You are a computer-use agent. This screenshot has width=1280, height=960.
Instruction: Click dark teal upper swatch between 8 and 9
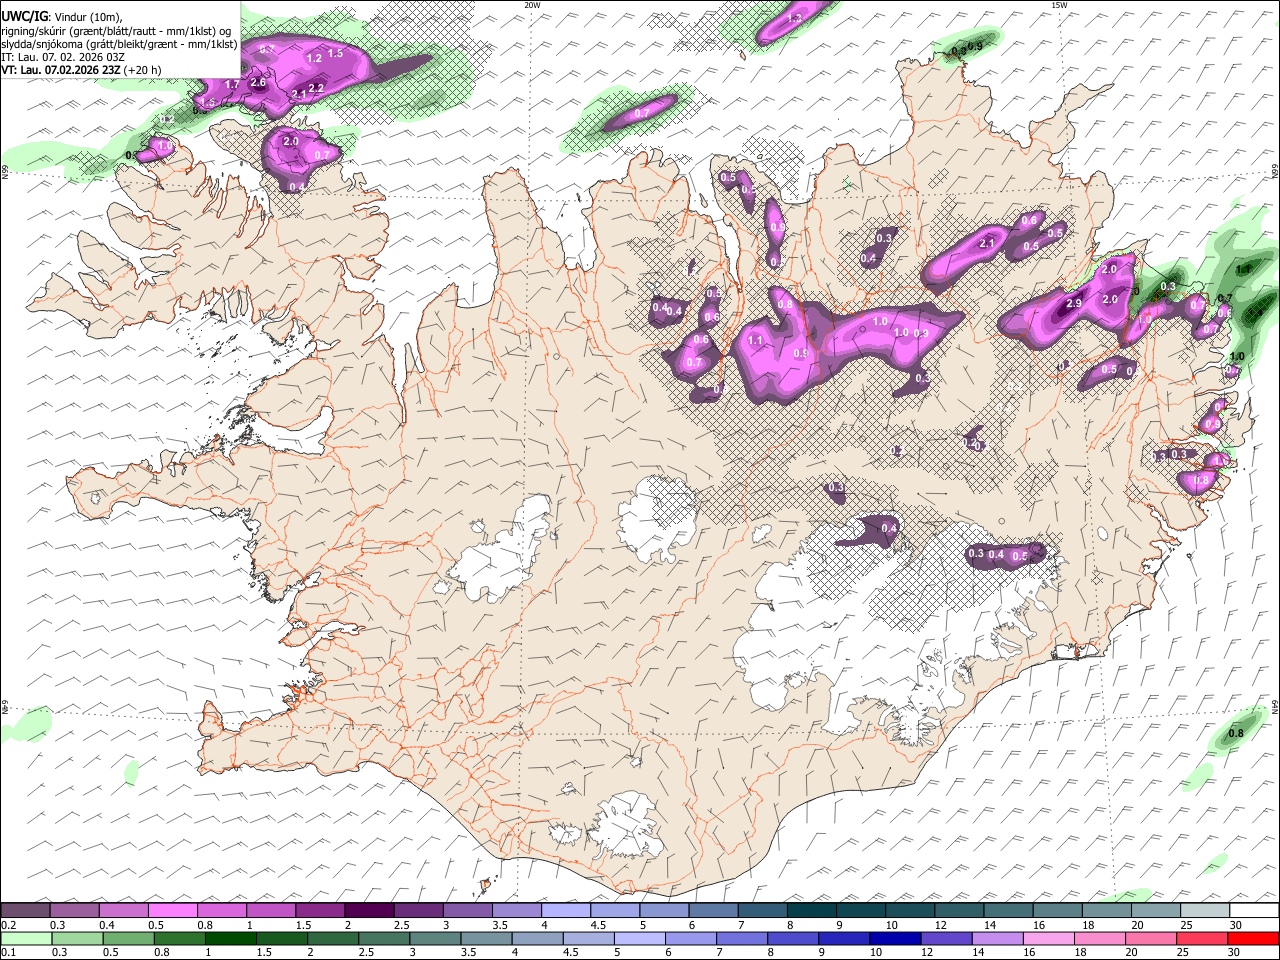[812, 910]
